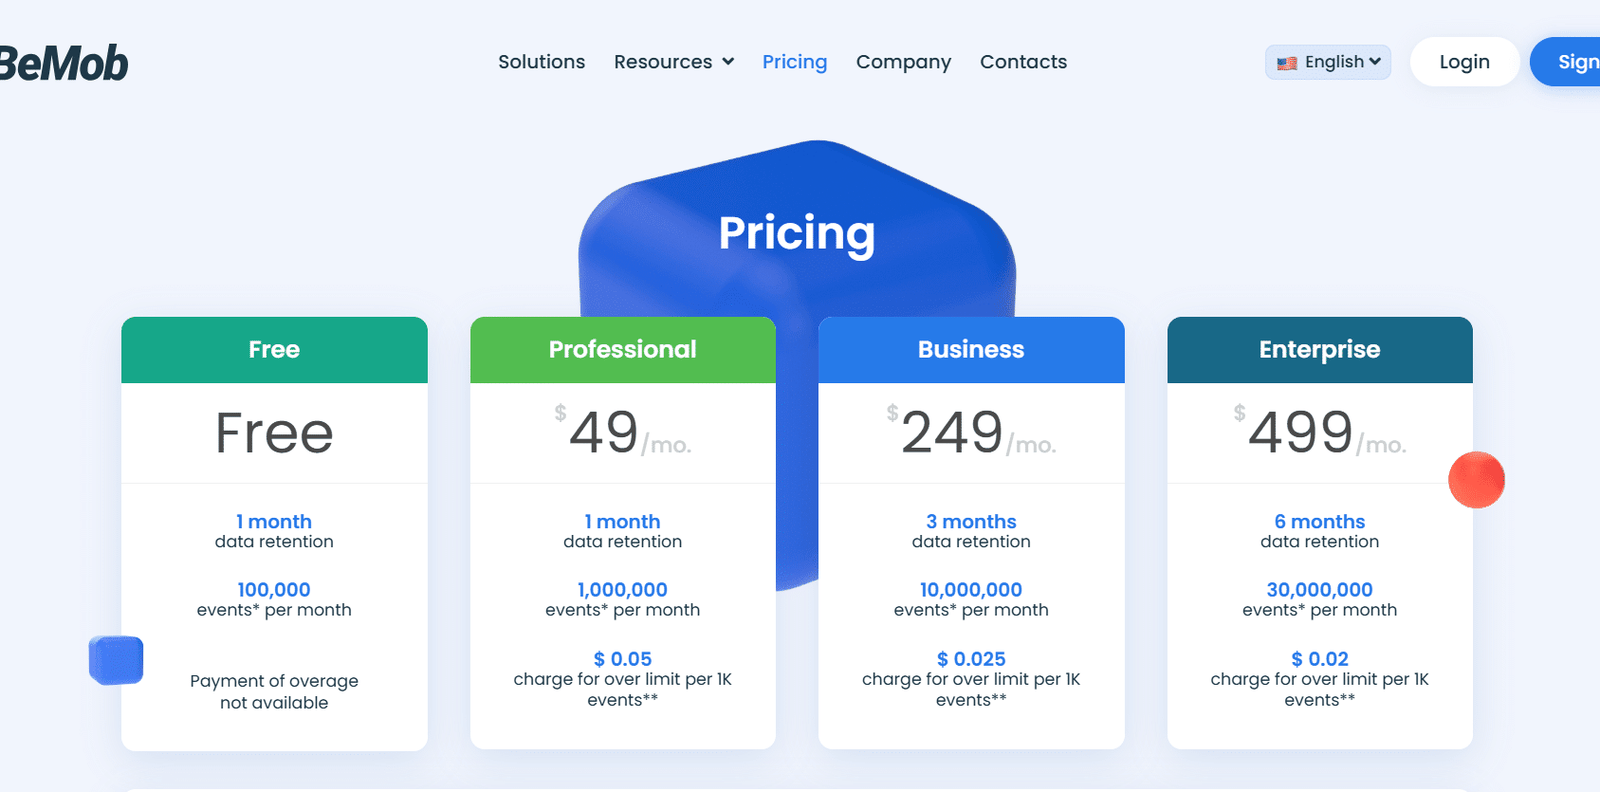Click the $499/mo price

pos(1319,433)
